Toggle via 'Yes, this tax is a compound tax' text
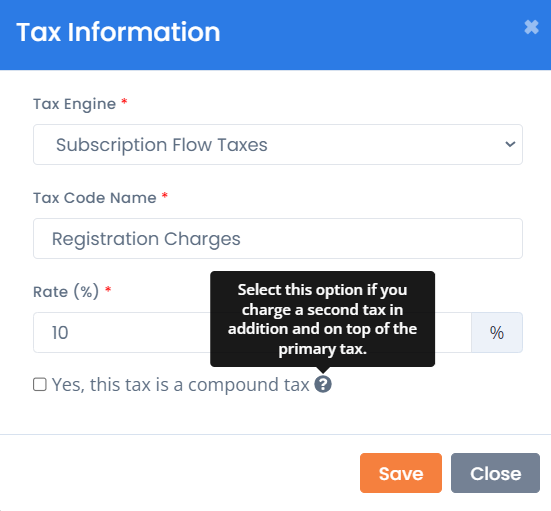The image size is (551, 511). click(180, 384)
